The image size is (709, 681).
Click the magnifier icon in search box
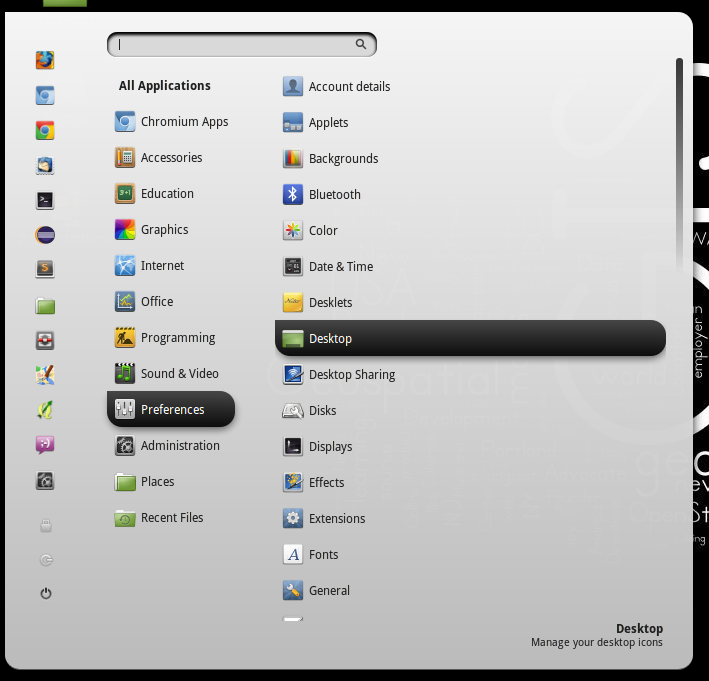[x=360, y=44]
